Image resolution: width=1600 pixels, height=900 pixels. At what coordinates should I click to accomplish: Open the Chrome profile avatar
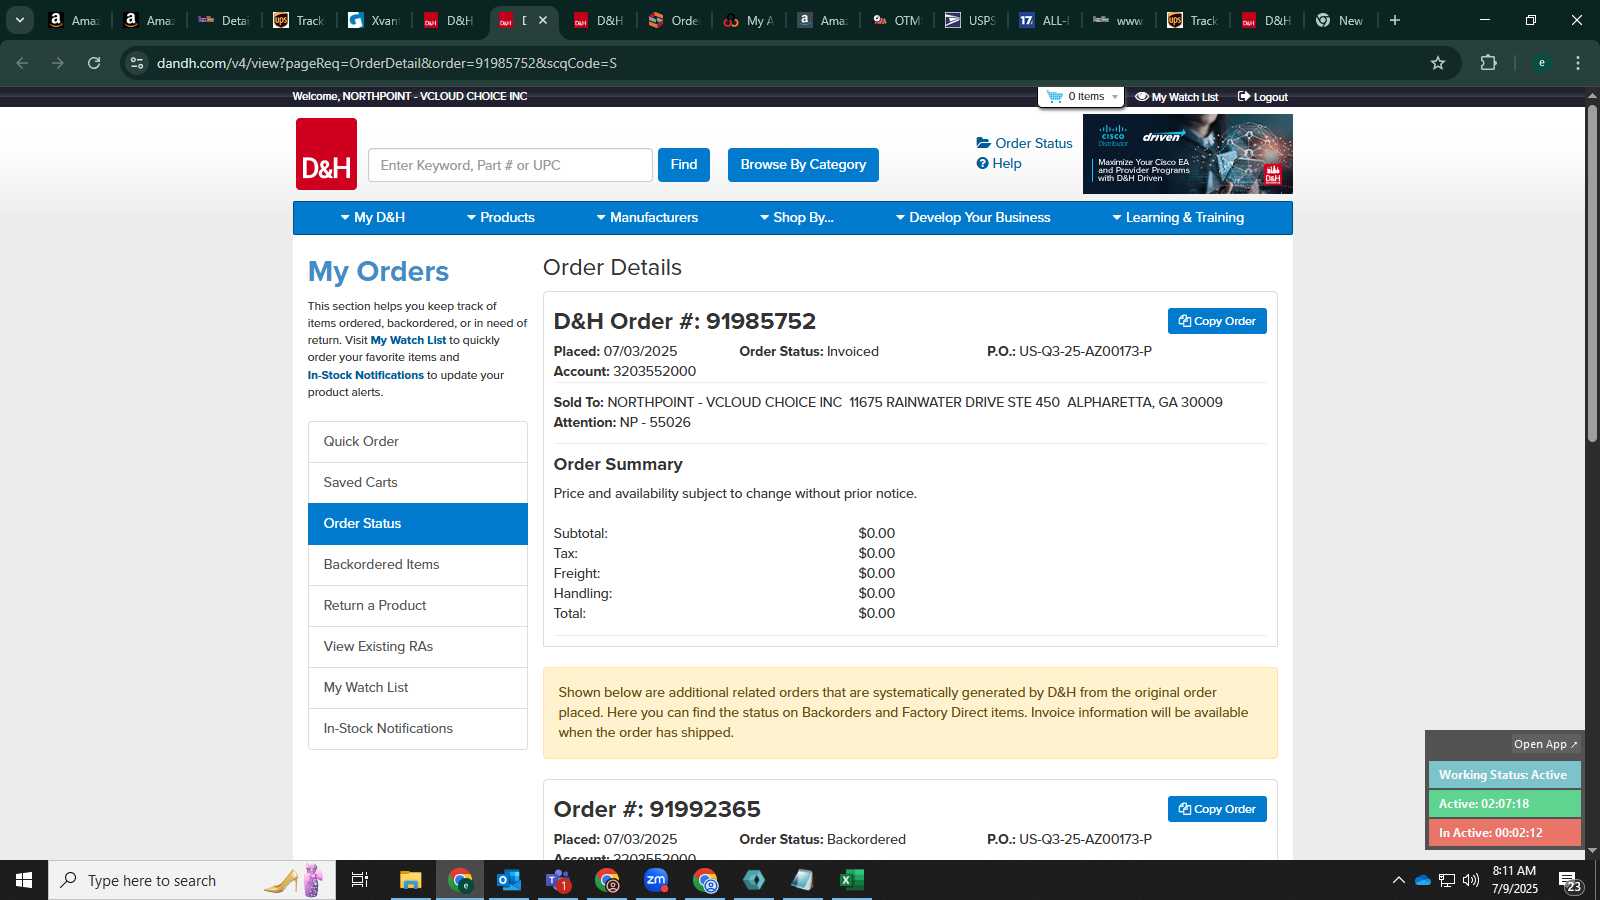(1541, 63)
